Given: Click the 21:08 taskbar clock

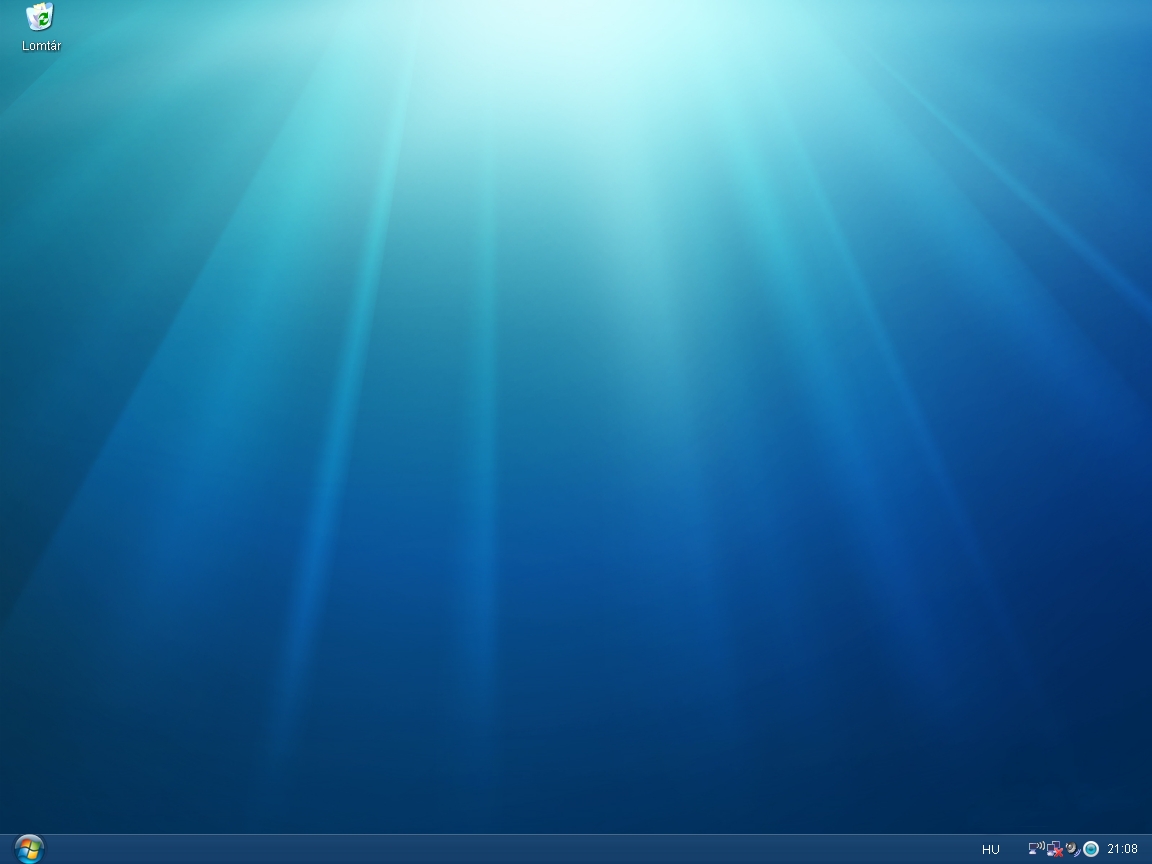Looking at the screenshot, I should 1122,849.
